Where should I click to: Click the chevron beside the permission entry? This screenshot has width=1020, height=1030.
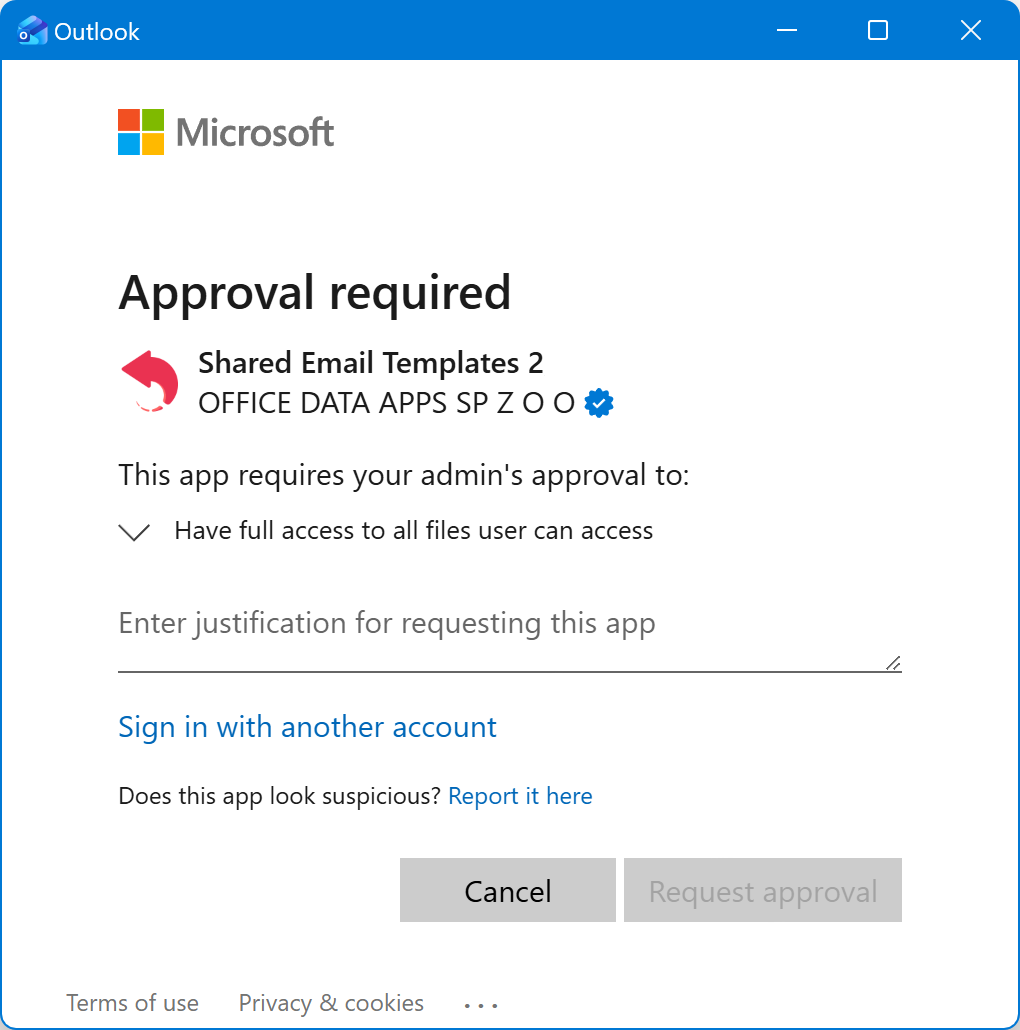click(133, 531)
